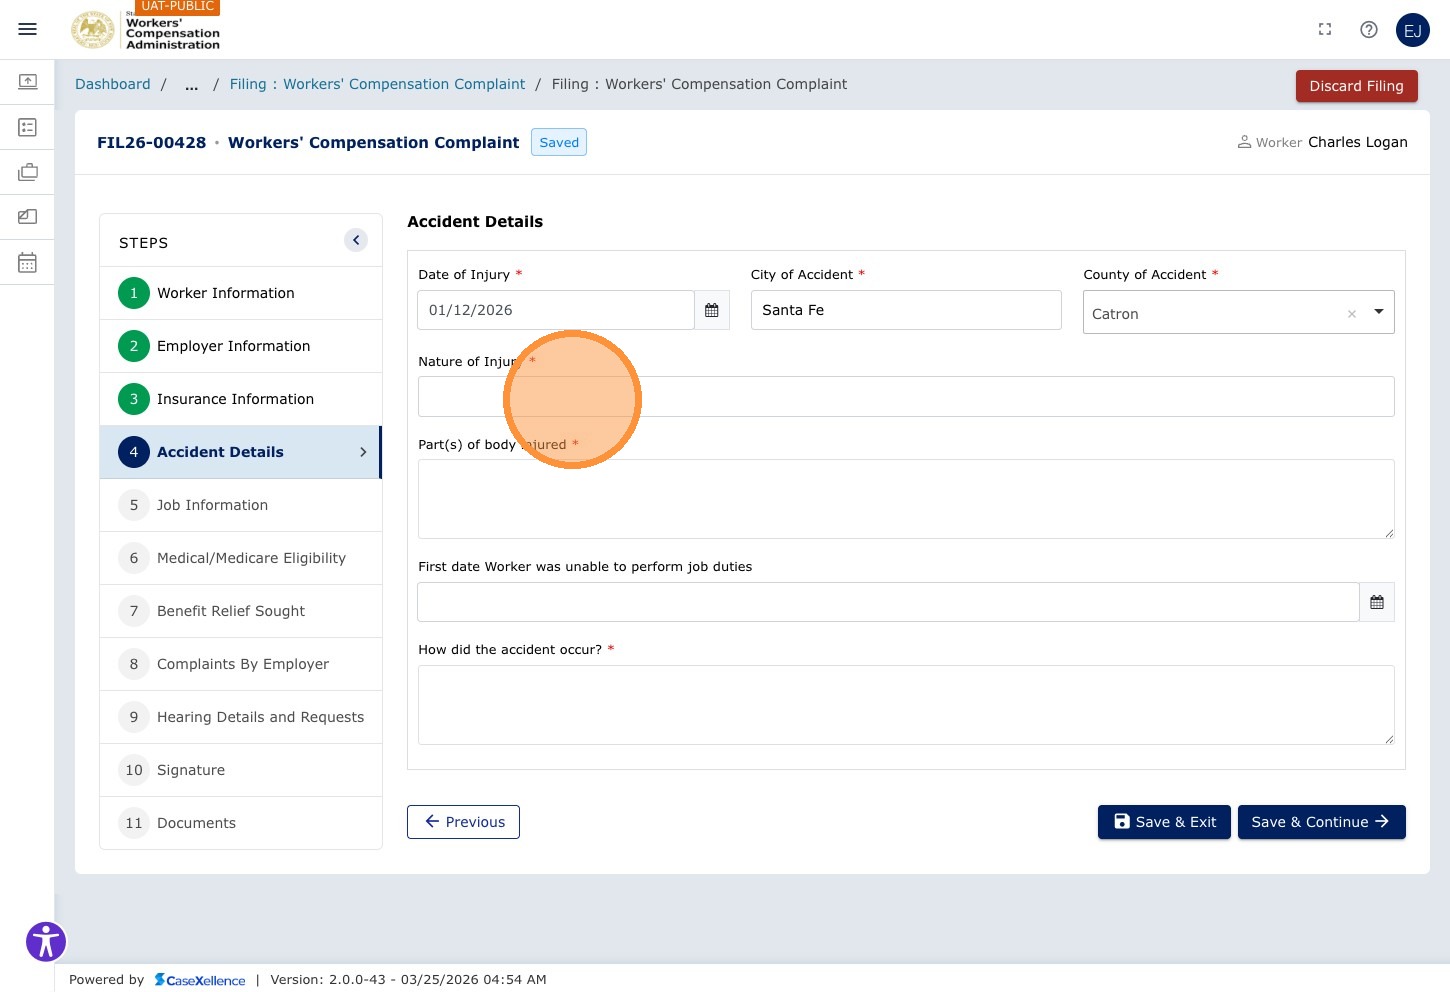Click the Saved status badge
Screen dimensions: 1450x992
pyautogui.click(x=559, y=142)
